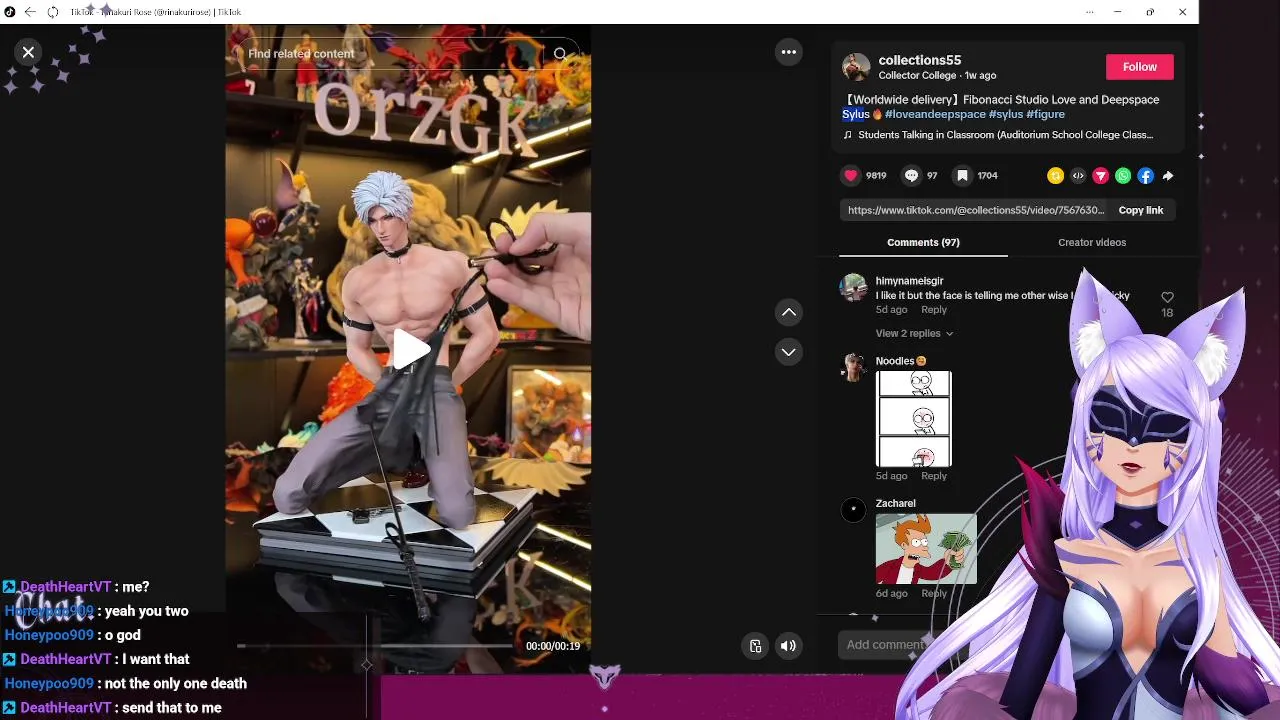The height and width of the screenshot is (720, 1280).
Task: Open collections55 profile avatar
Action: coord(856,67)
